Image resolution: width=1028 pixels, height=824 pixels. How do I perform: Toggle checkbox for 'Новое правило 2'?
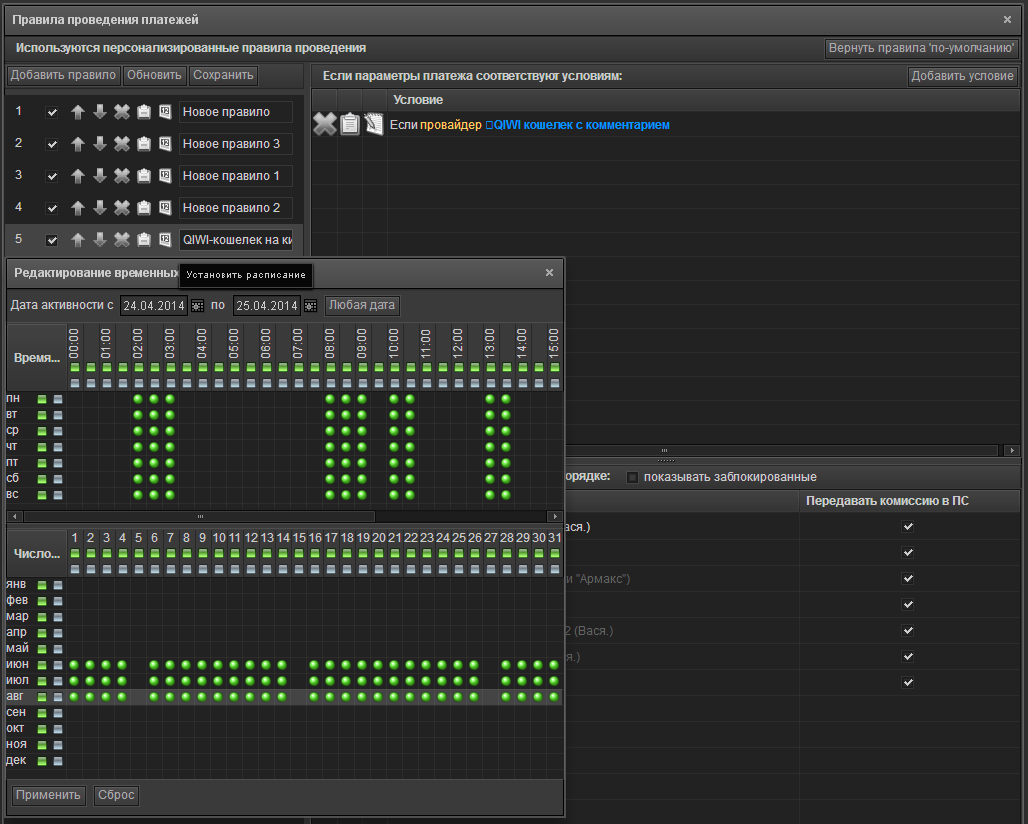click(52, 208)
